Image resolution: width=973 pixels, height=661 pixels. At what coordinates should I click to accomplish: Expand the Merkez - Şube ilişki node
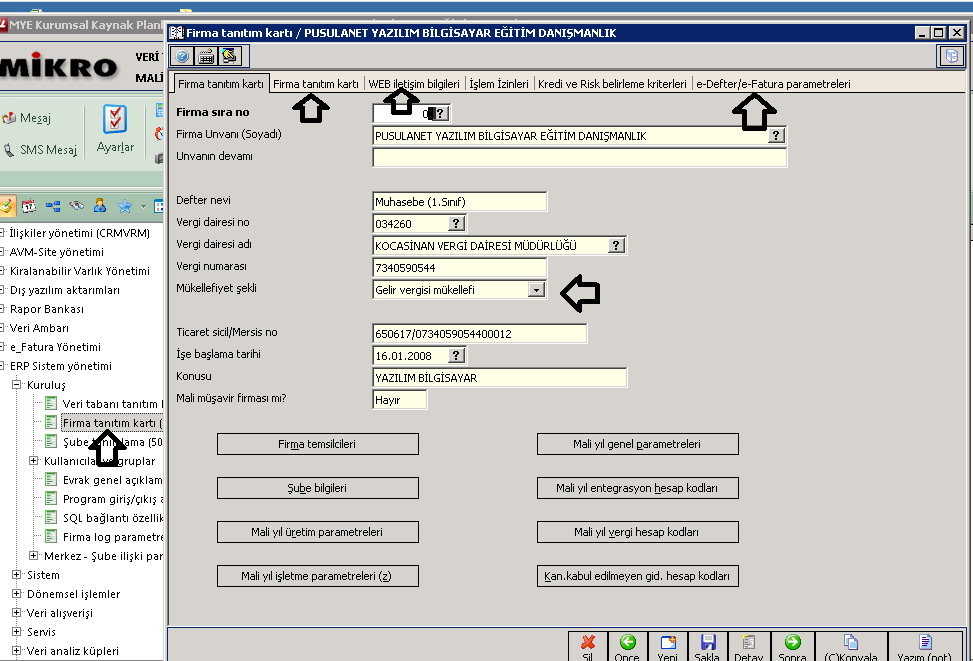click(34, 555)
